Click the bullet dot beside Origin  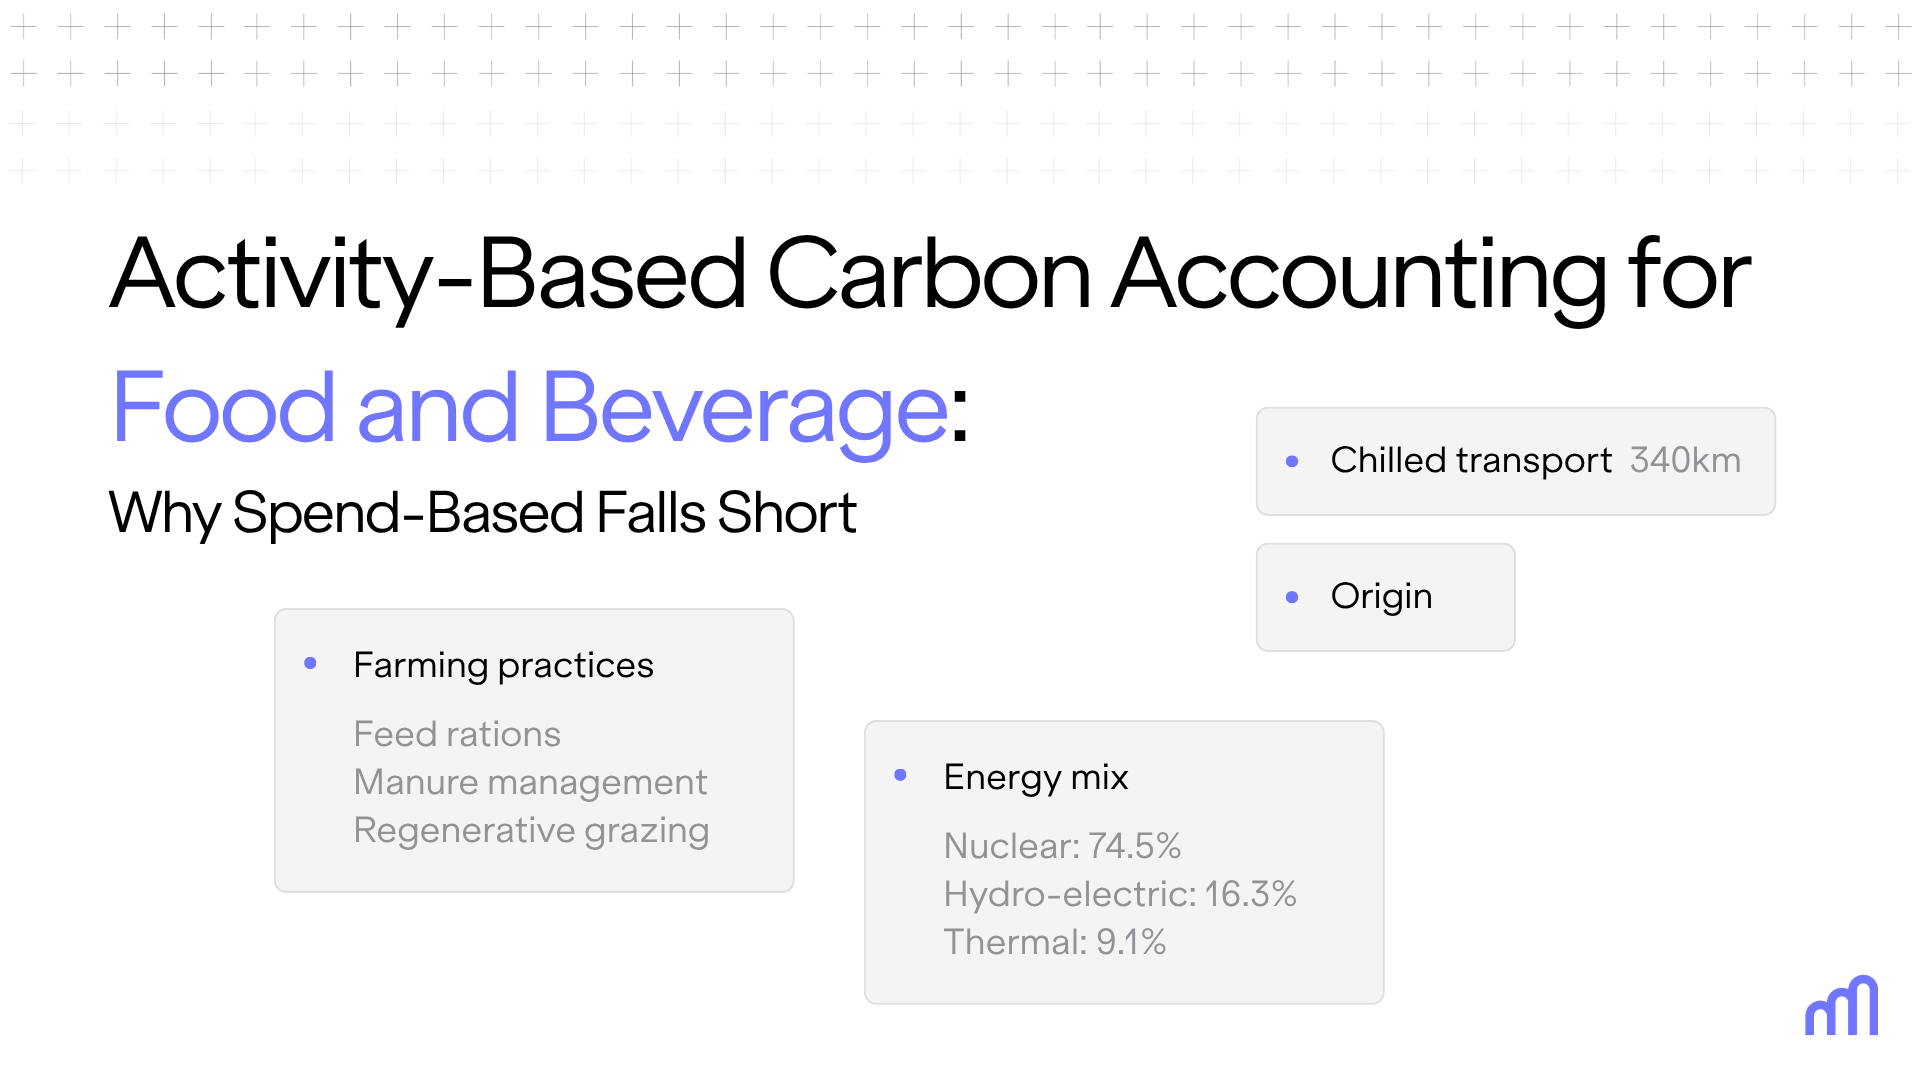(x=1292, y=597)
